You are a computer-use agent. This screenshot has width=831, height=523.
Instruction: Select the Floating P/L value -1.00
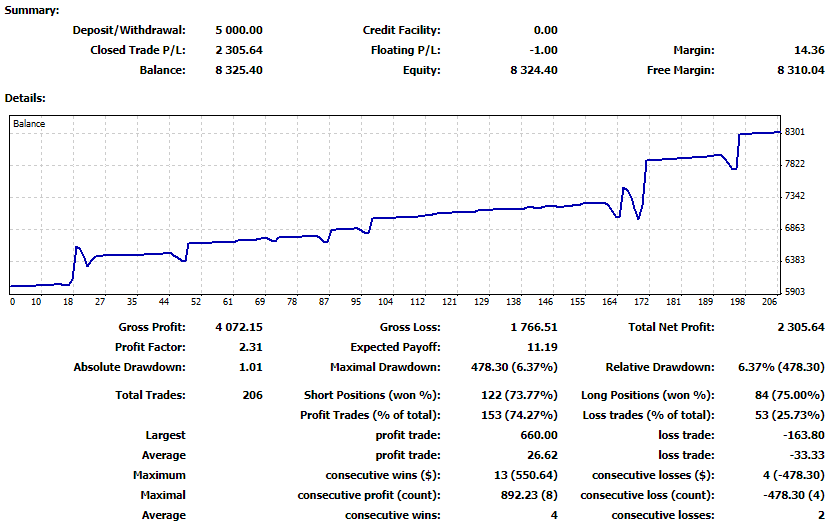click(545, 50)
